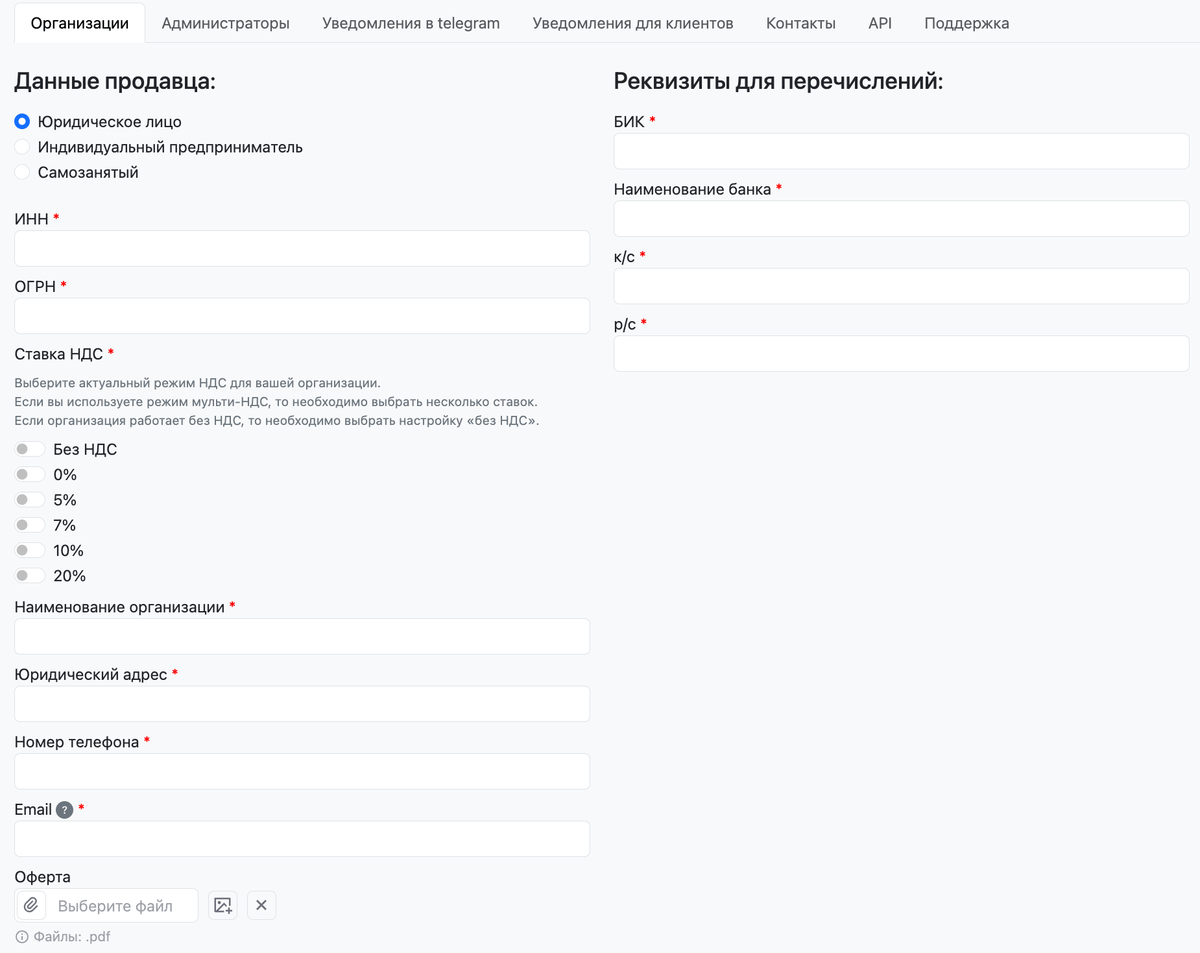Open the Поддержка tab

tap(966, 23)
